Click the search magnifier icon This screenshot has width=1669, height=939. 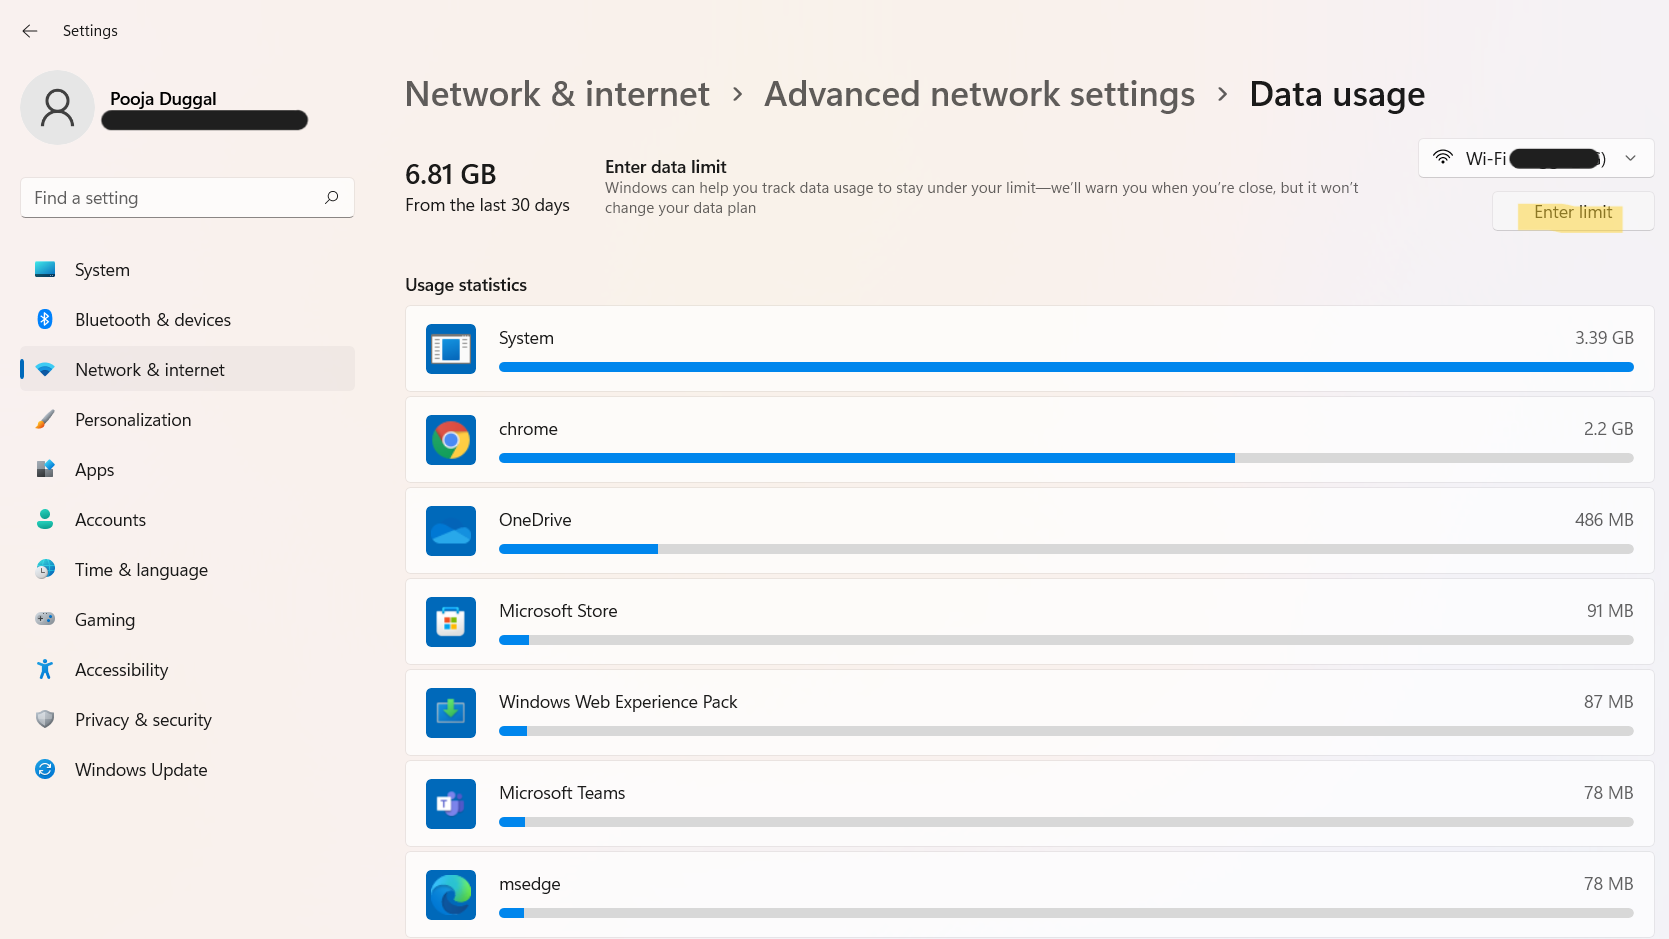point(332,197)
